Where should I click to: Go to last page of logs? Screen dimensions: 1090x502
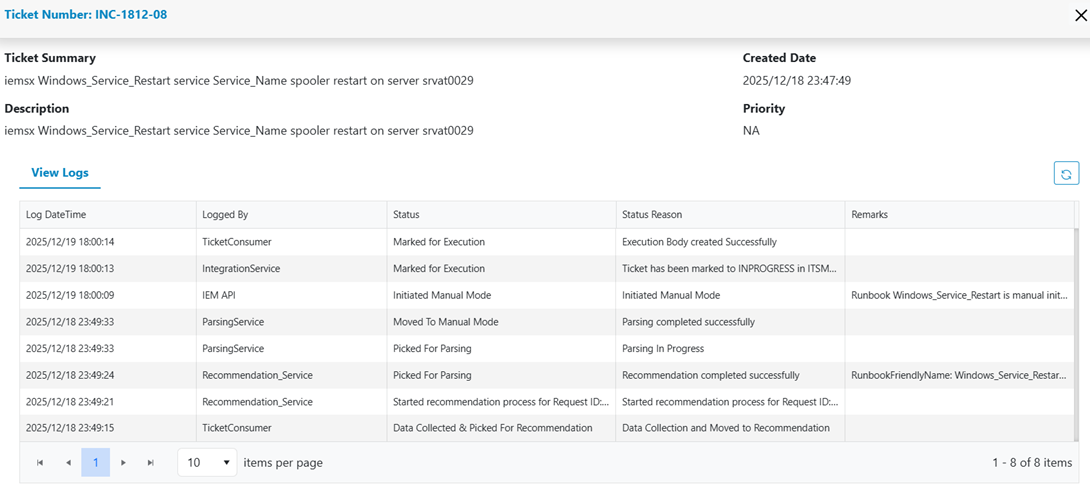click(151, 463)
